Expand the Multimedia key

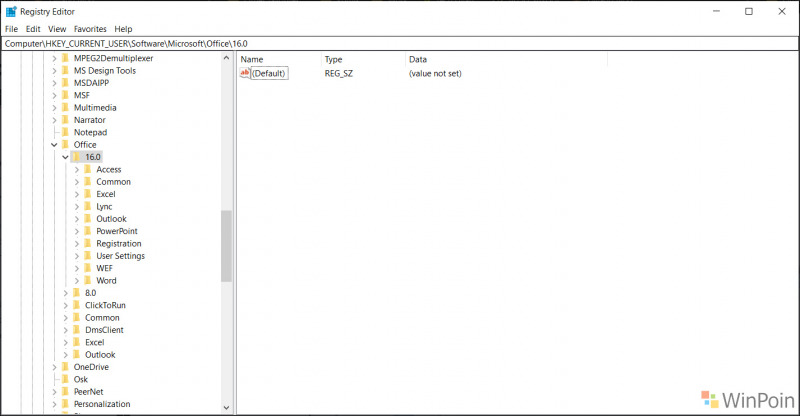(x=54, y=108)
